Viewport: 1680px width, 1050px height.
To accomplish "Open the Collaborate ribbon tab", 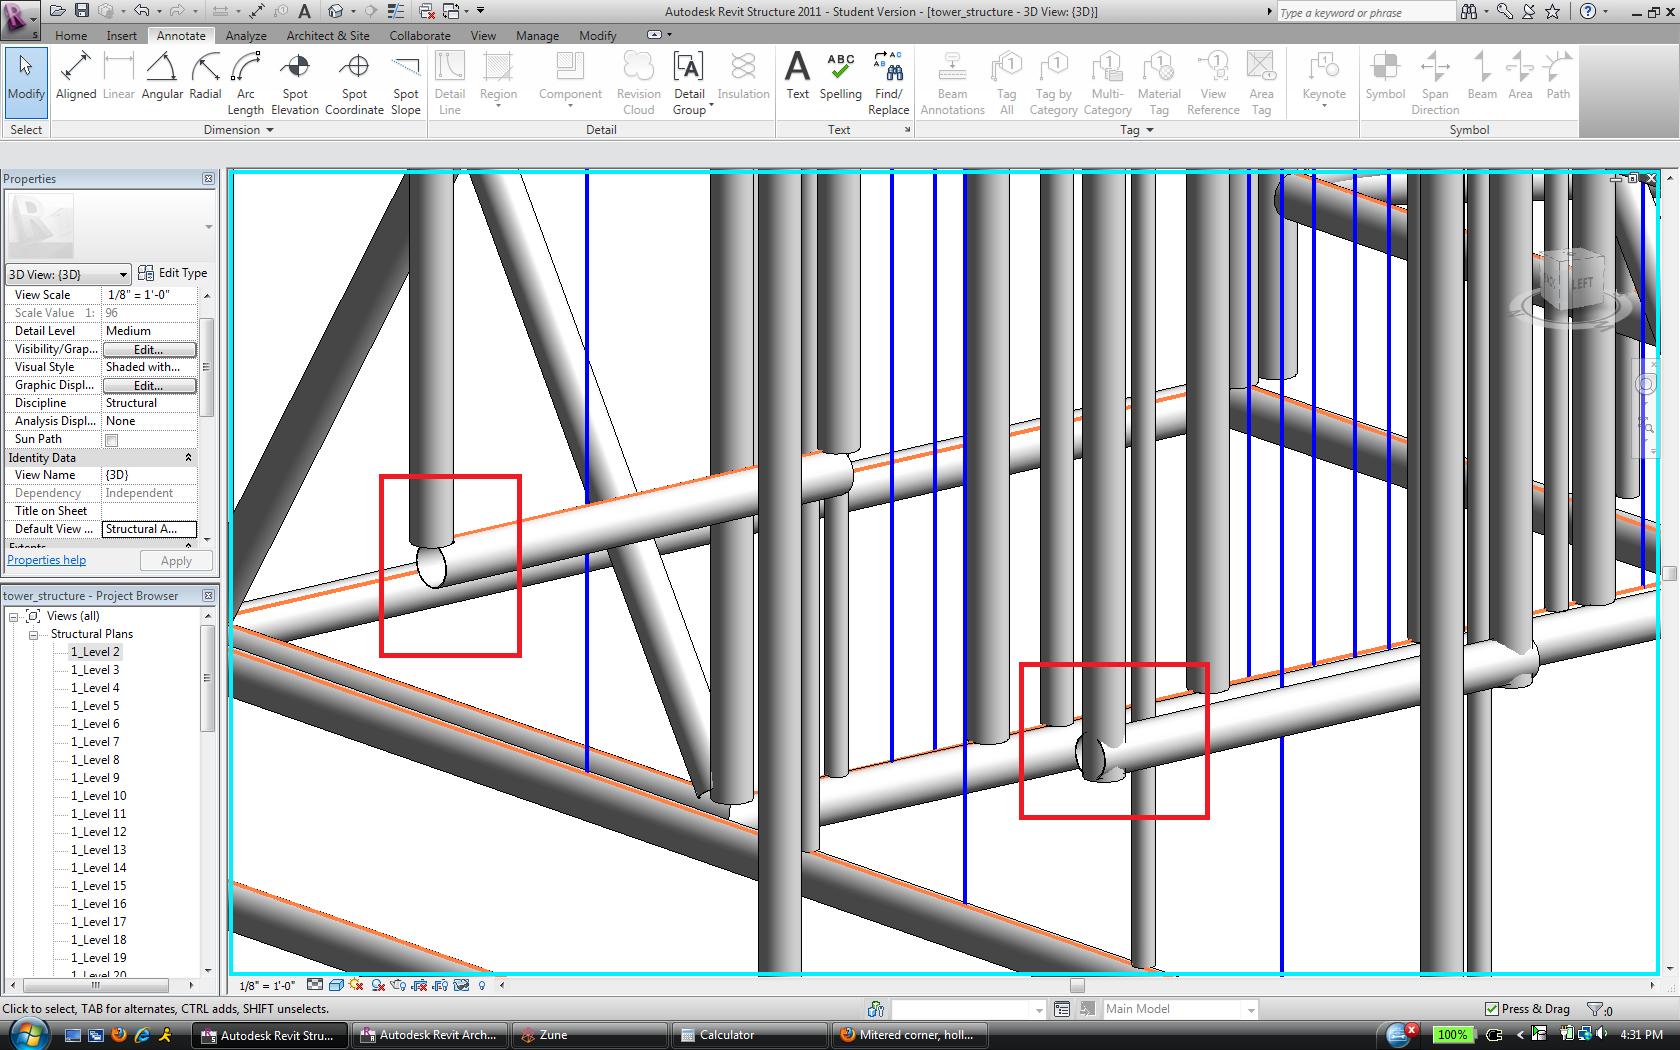I will pyautogui.click(x=419, y=35).
